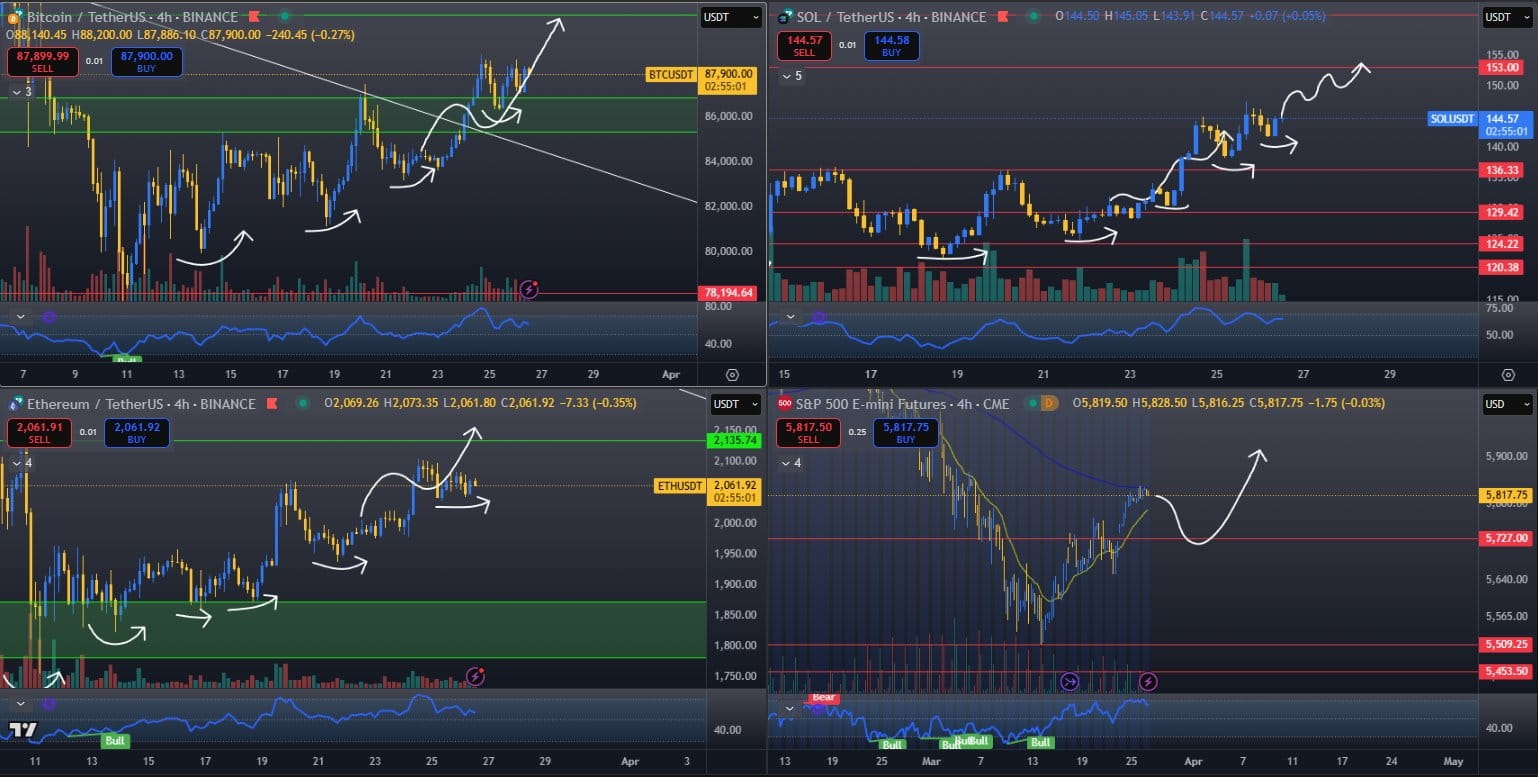
Task: Expand the 5 indicators legend on SOL chart
Action: coord(792,76)
